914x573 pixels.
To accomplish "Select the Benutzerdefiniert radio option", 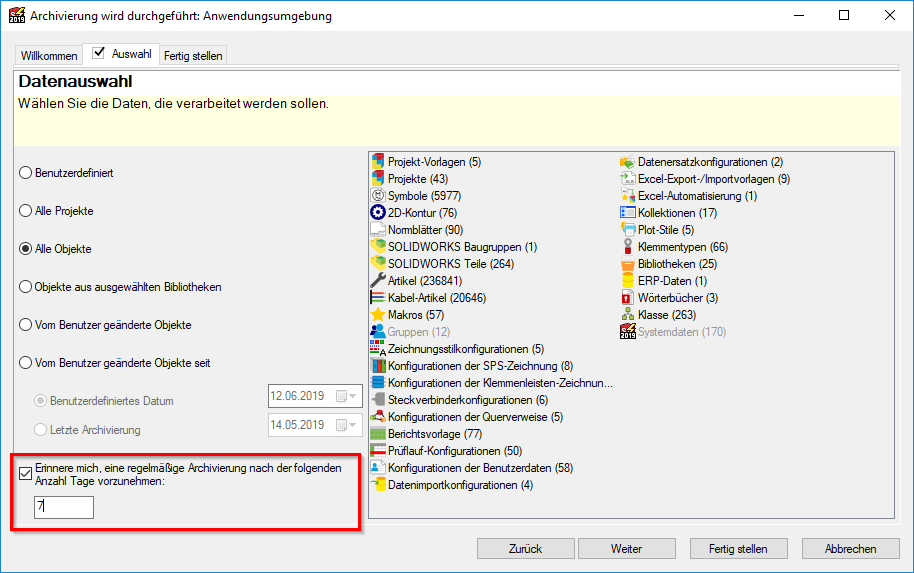I will tap(26, 173).
